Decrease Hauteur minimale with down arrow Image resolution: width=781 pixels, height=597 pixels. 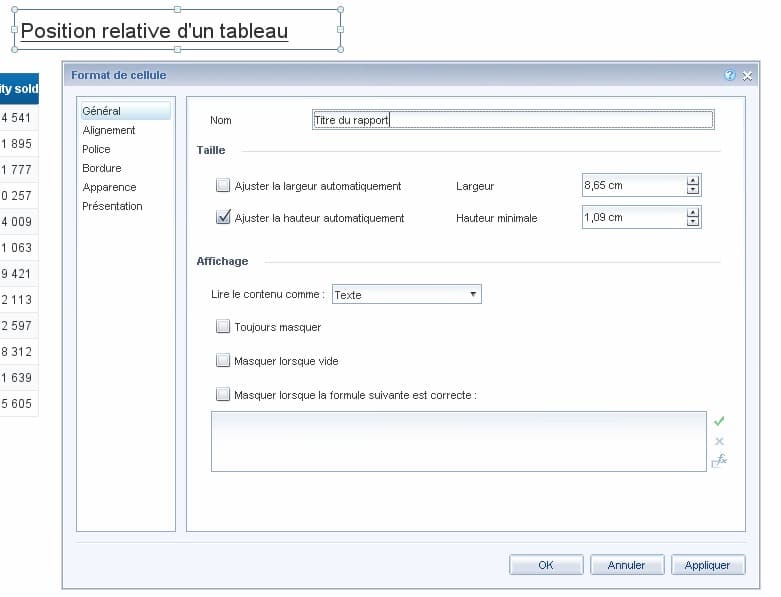693,222
